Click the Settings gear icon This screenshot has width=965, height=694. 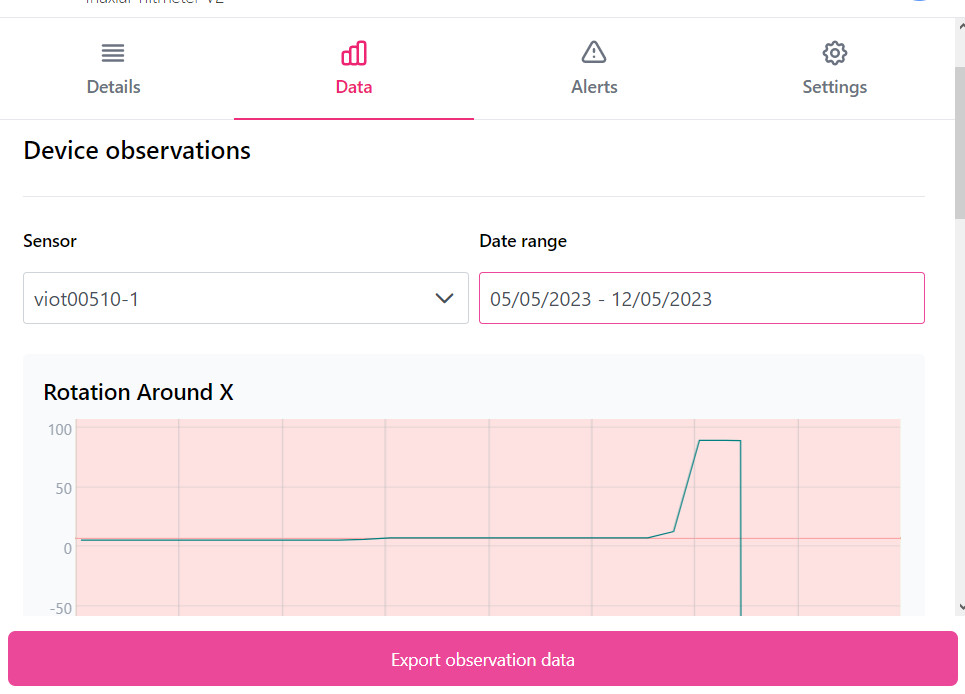tap(834, 53)
